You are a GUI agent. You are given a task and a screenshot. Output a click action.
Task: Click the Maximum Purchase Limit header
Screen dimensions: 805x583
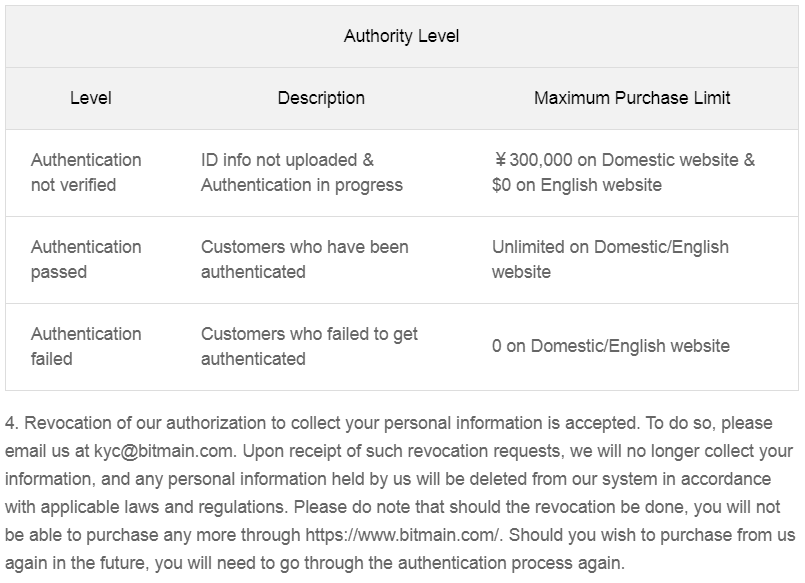click(x=632, y=98)
